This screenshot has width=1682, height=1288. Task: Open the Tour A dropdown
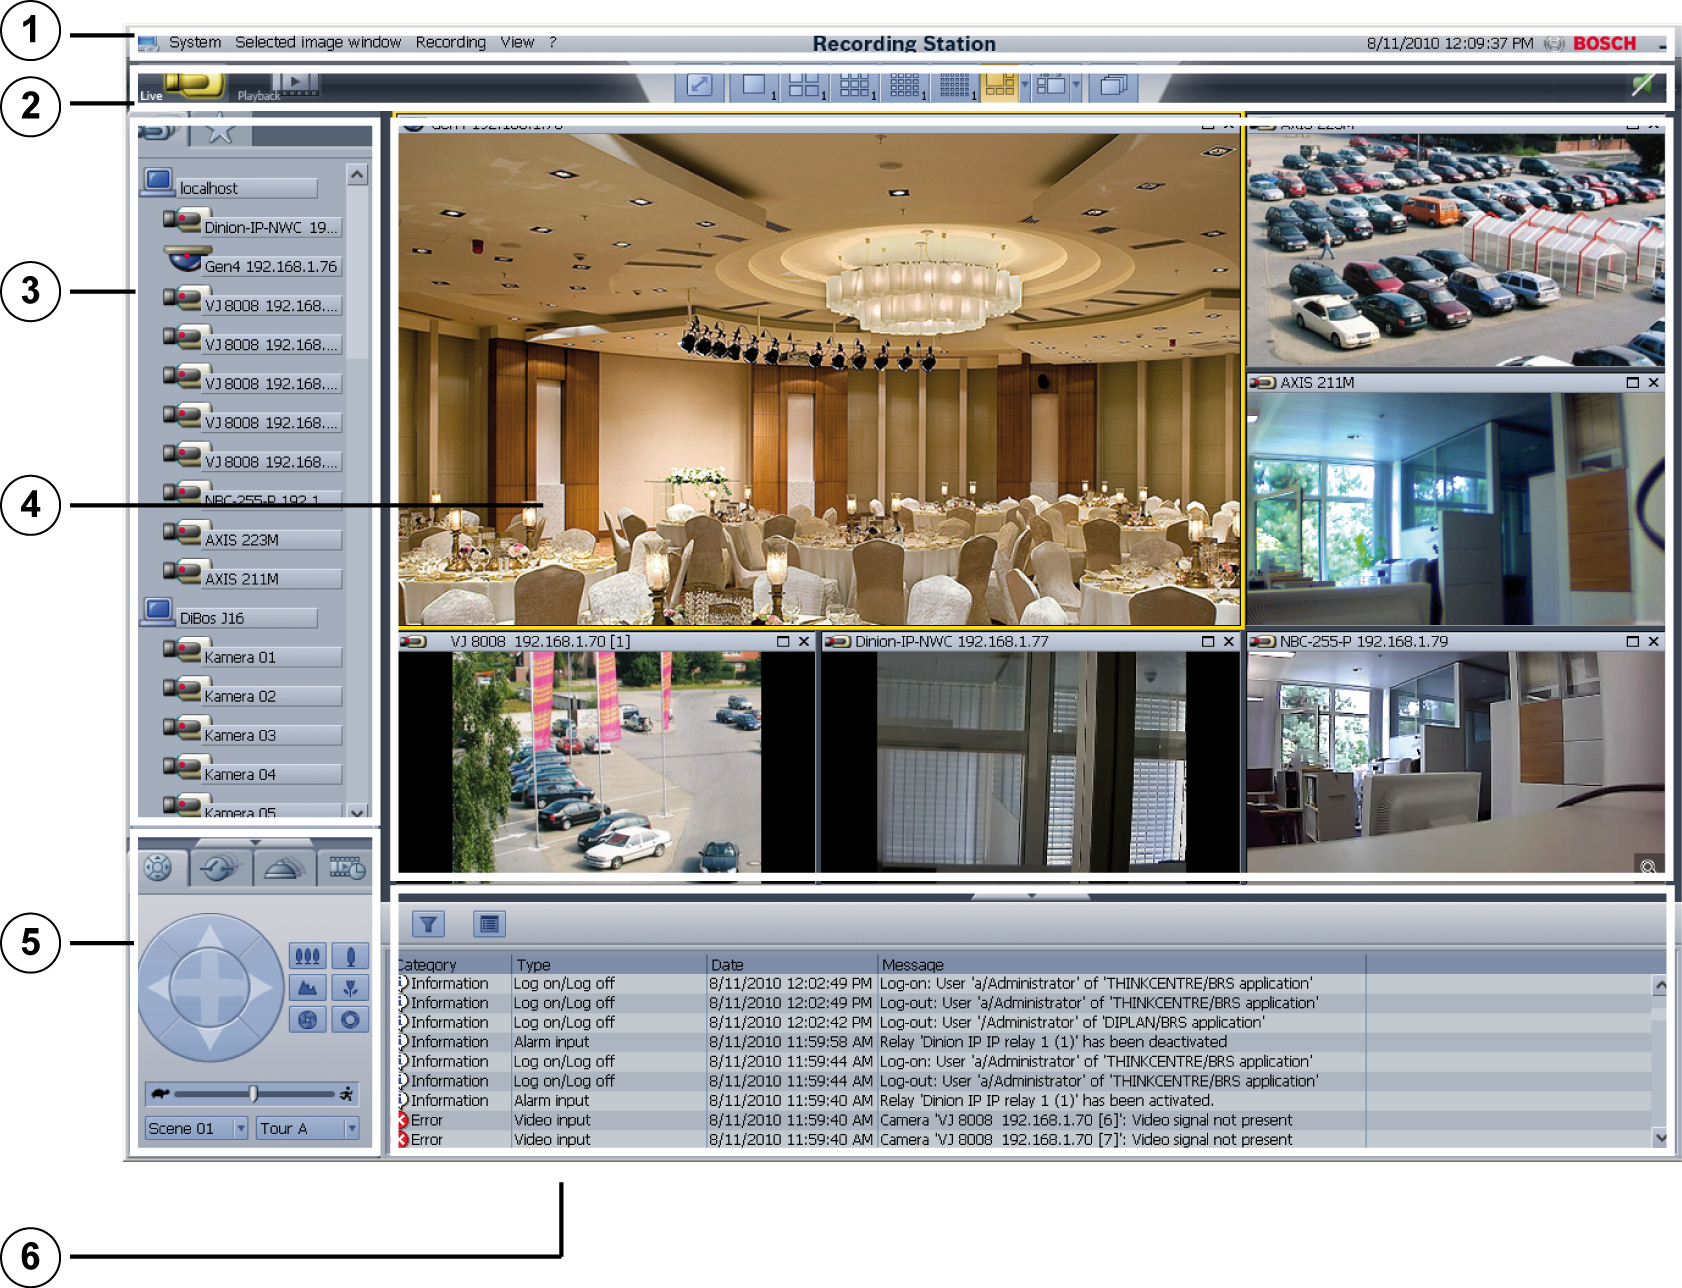(x=352, y=1128)
